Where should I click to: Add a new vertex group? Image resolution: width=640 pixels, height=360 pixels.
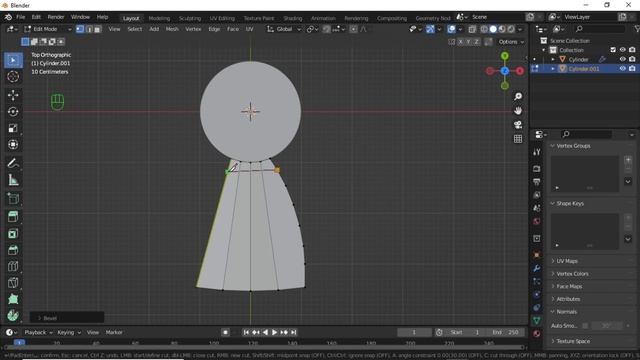pos(628,160)
